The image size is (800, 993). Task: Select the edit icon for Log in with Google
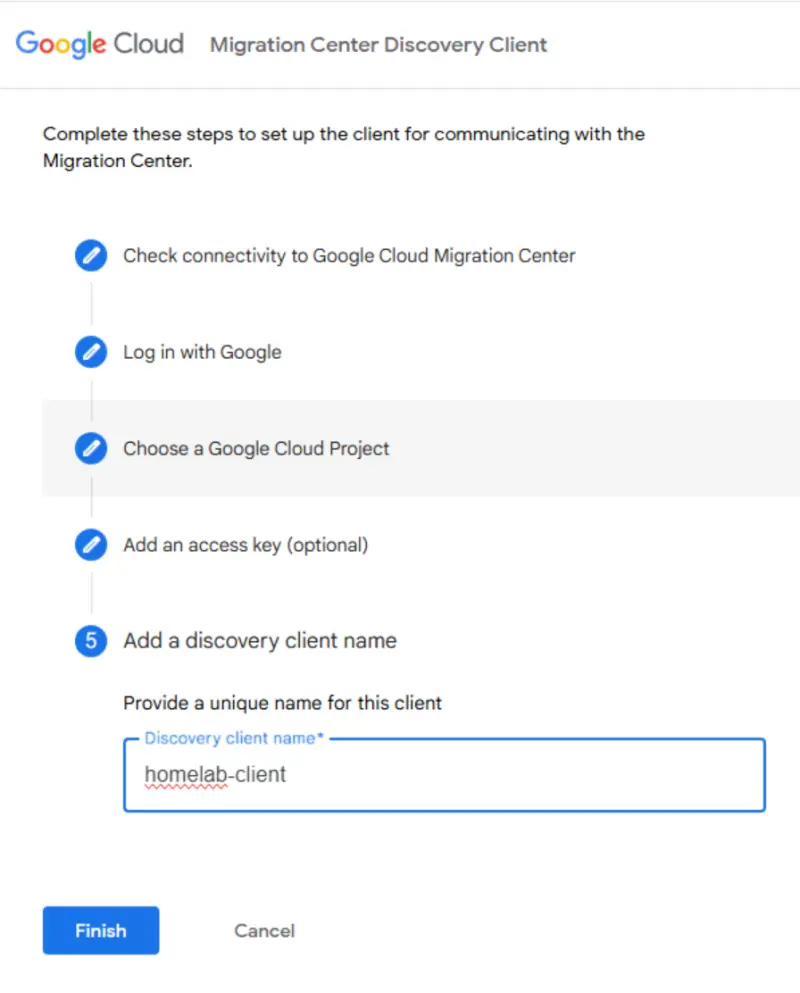pyautogui.click(x=90, y=352)
